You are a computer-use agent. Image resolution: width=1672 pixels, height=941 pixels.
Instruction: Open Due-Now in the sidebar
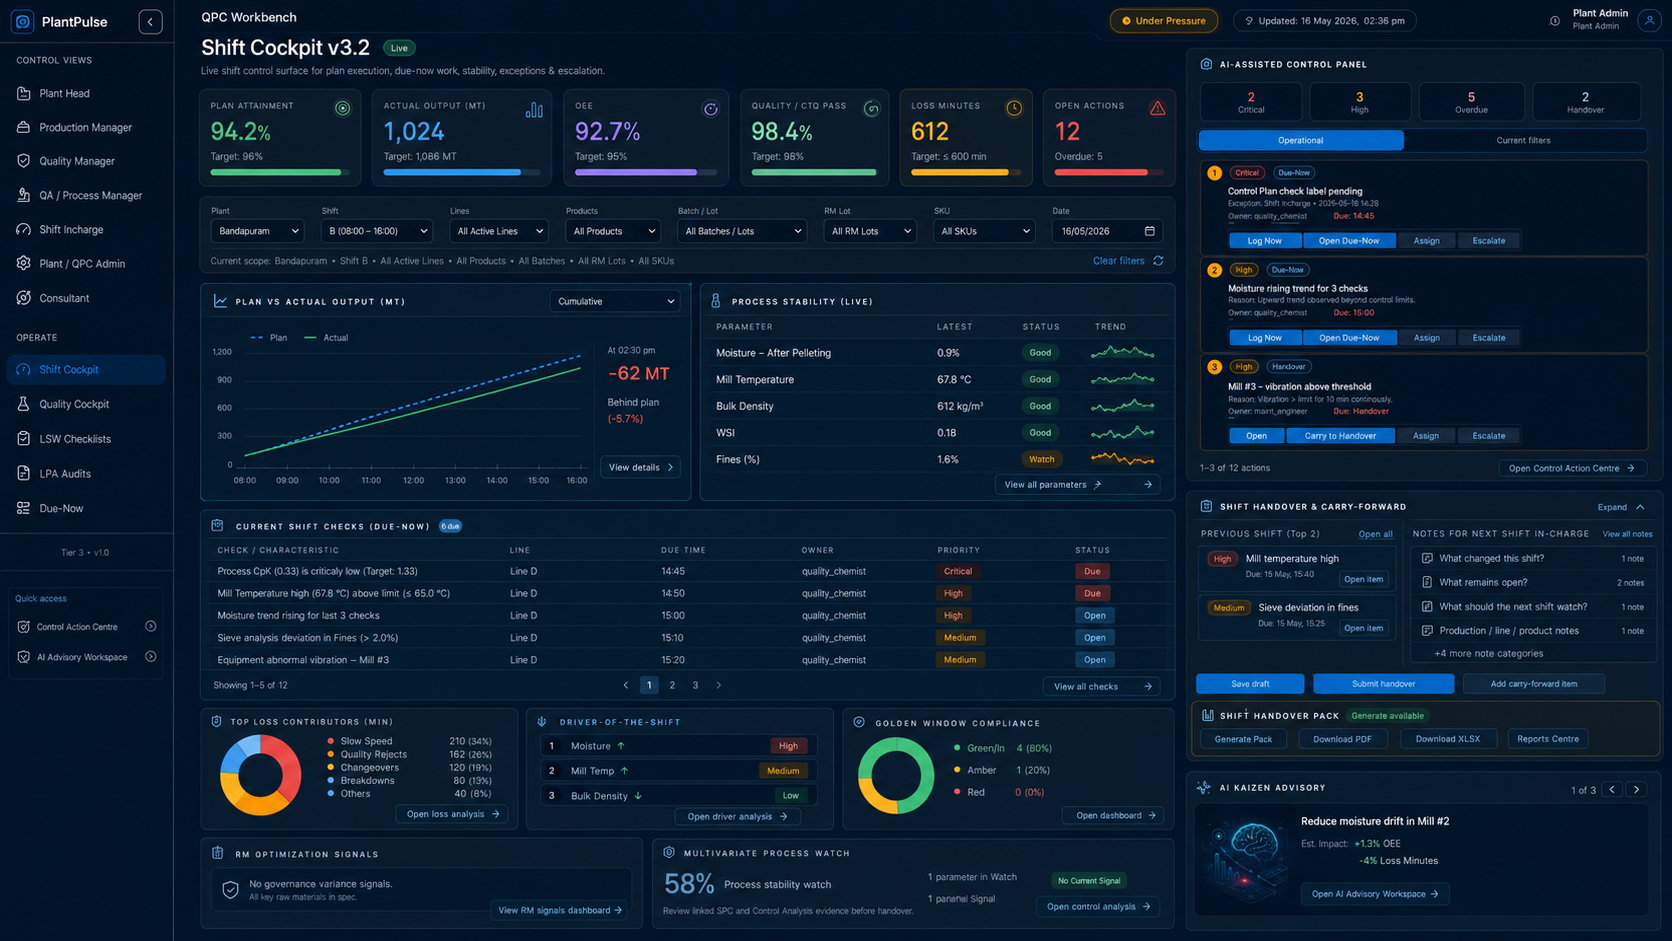[86, 508]
